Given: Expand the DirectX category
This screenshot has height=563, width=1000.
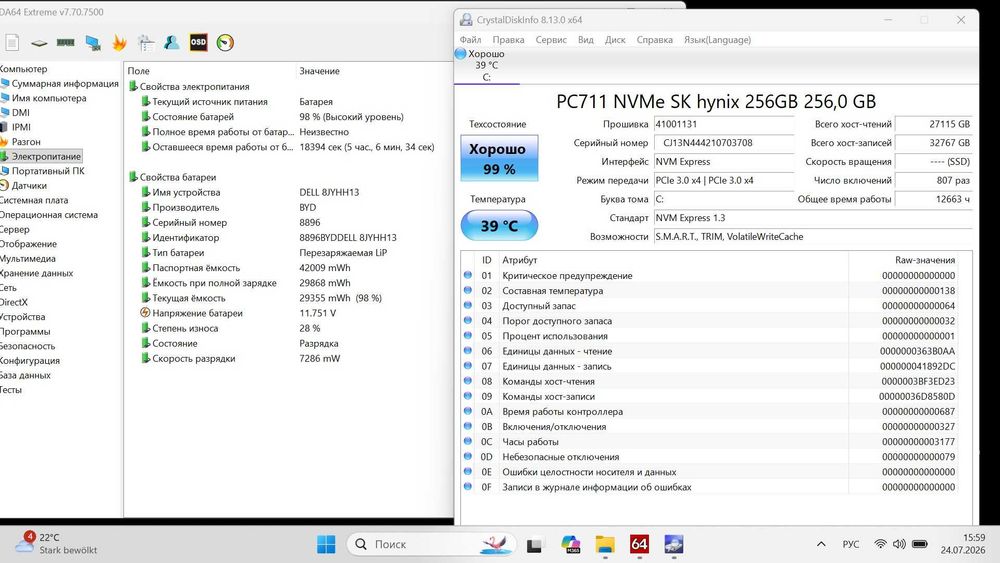Looking at the screenshot, I should 13,302.
